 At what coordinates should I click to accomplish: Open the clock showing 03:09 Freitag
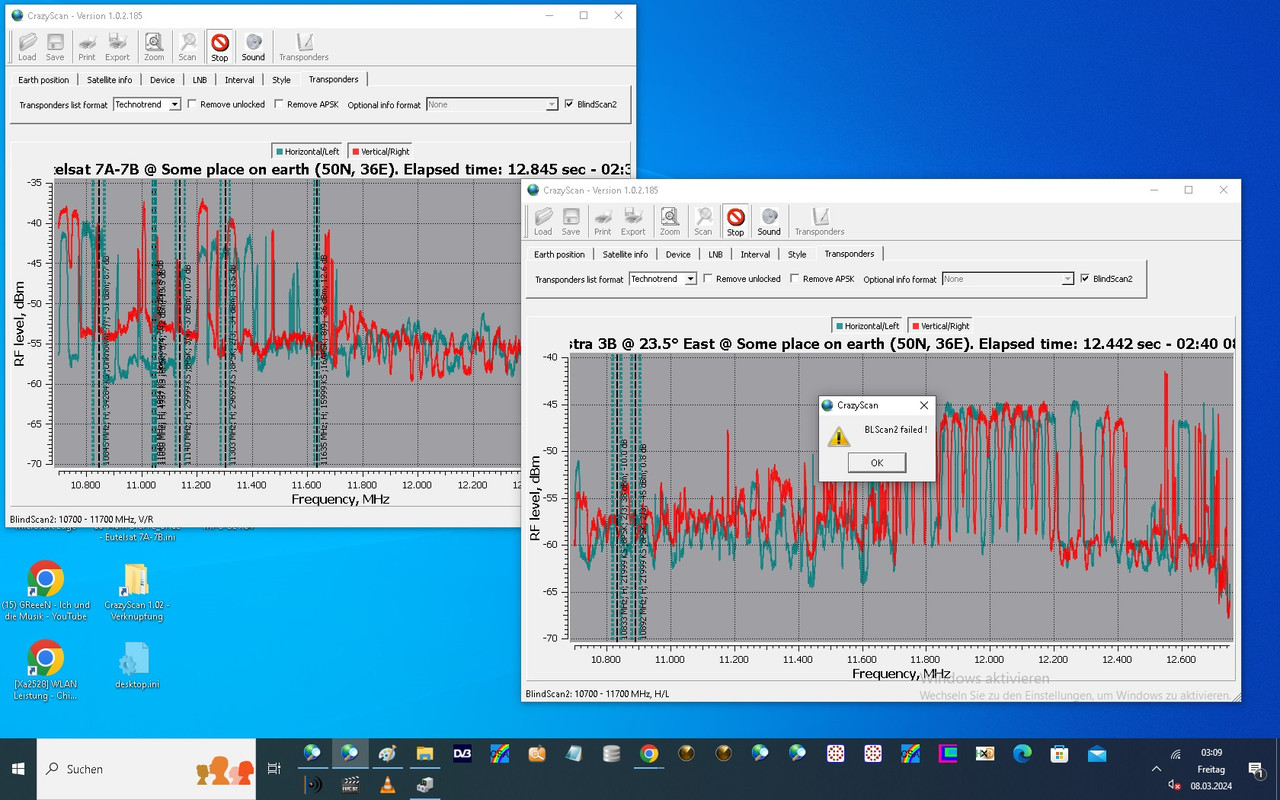click(1211, 769)
